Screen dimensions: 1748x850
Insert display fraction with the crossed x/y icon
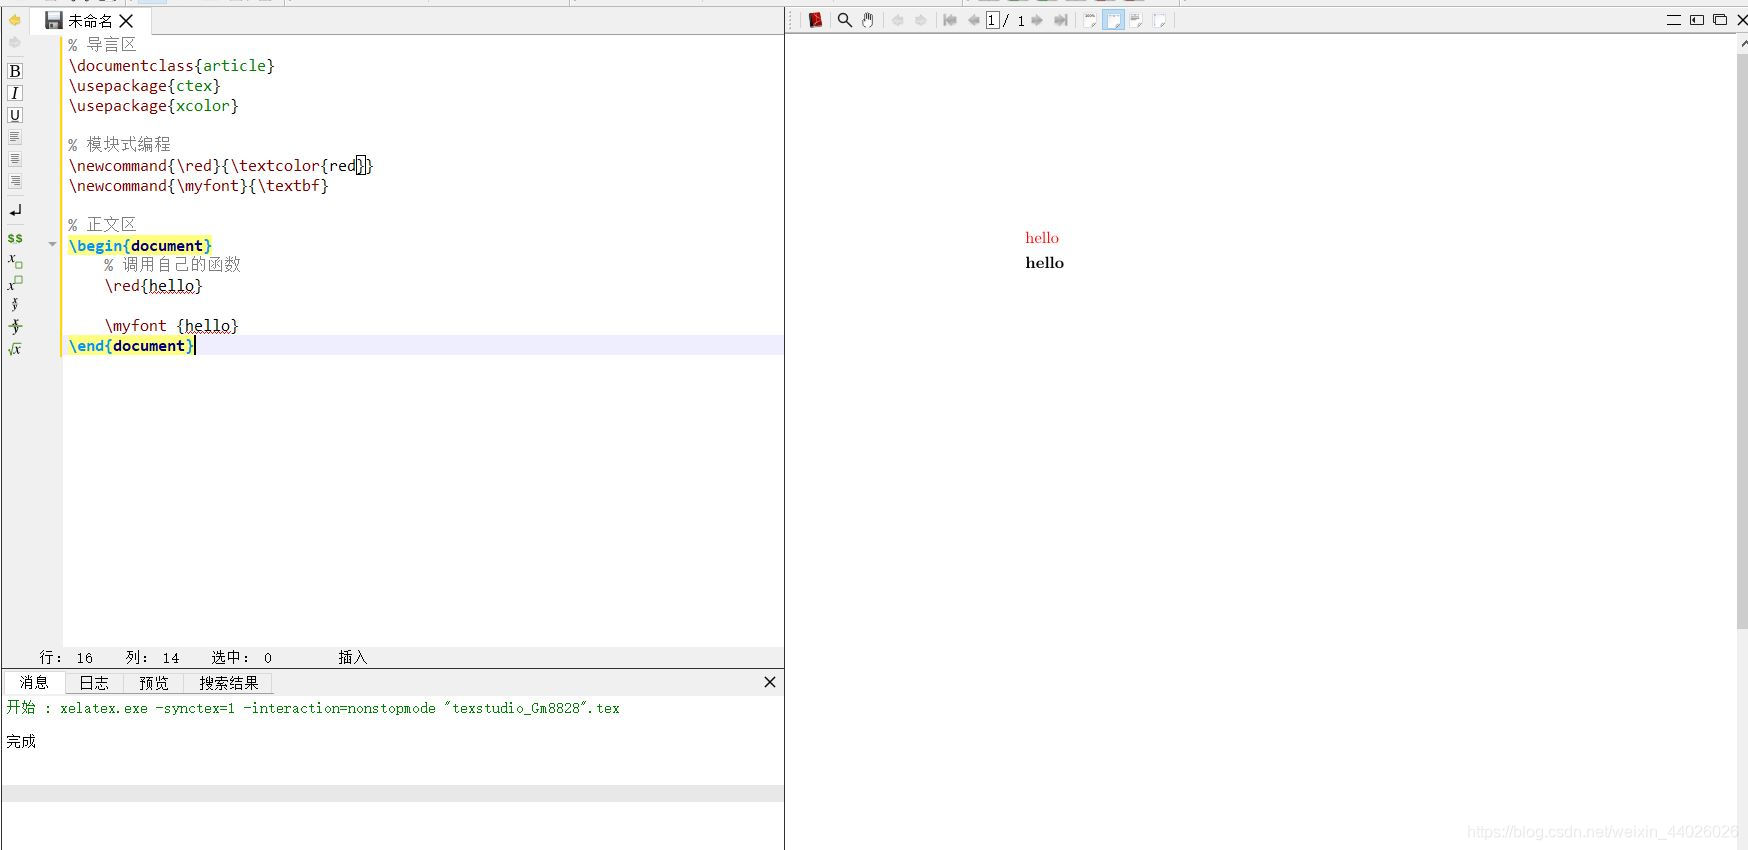pos(15,327)
